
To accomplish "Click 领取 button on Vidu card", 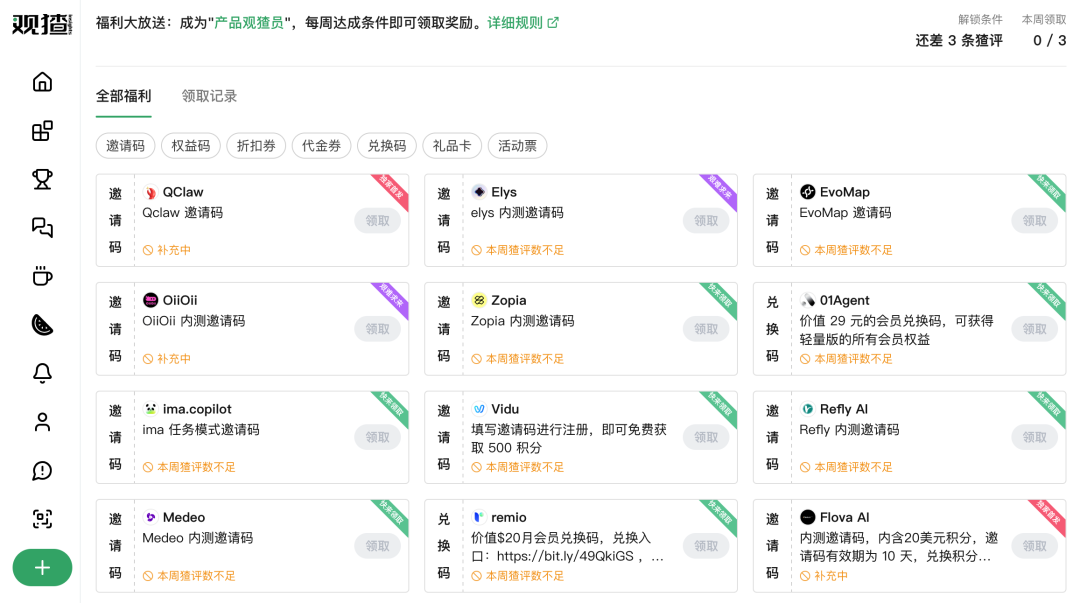I will (x=706, y=437).
